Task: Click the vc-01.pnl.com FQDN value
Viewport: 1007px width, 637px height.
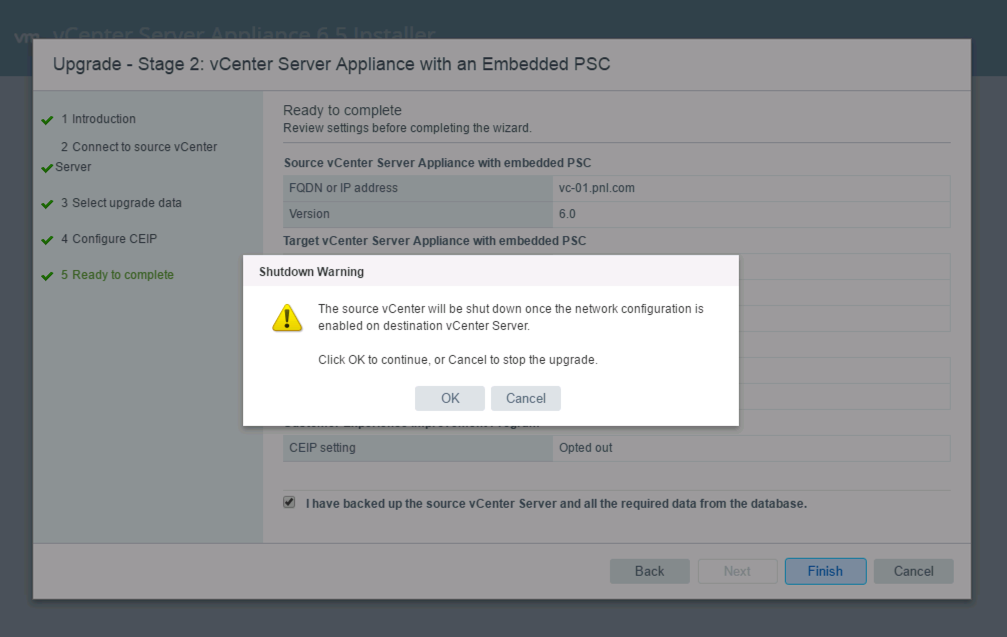Action: [x=597, y=188]
